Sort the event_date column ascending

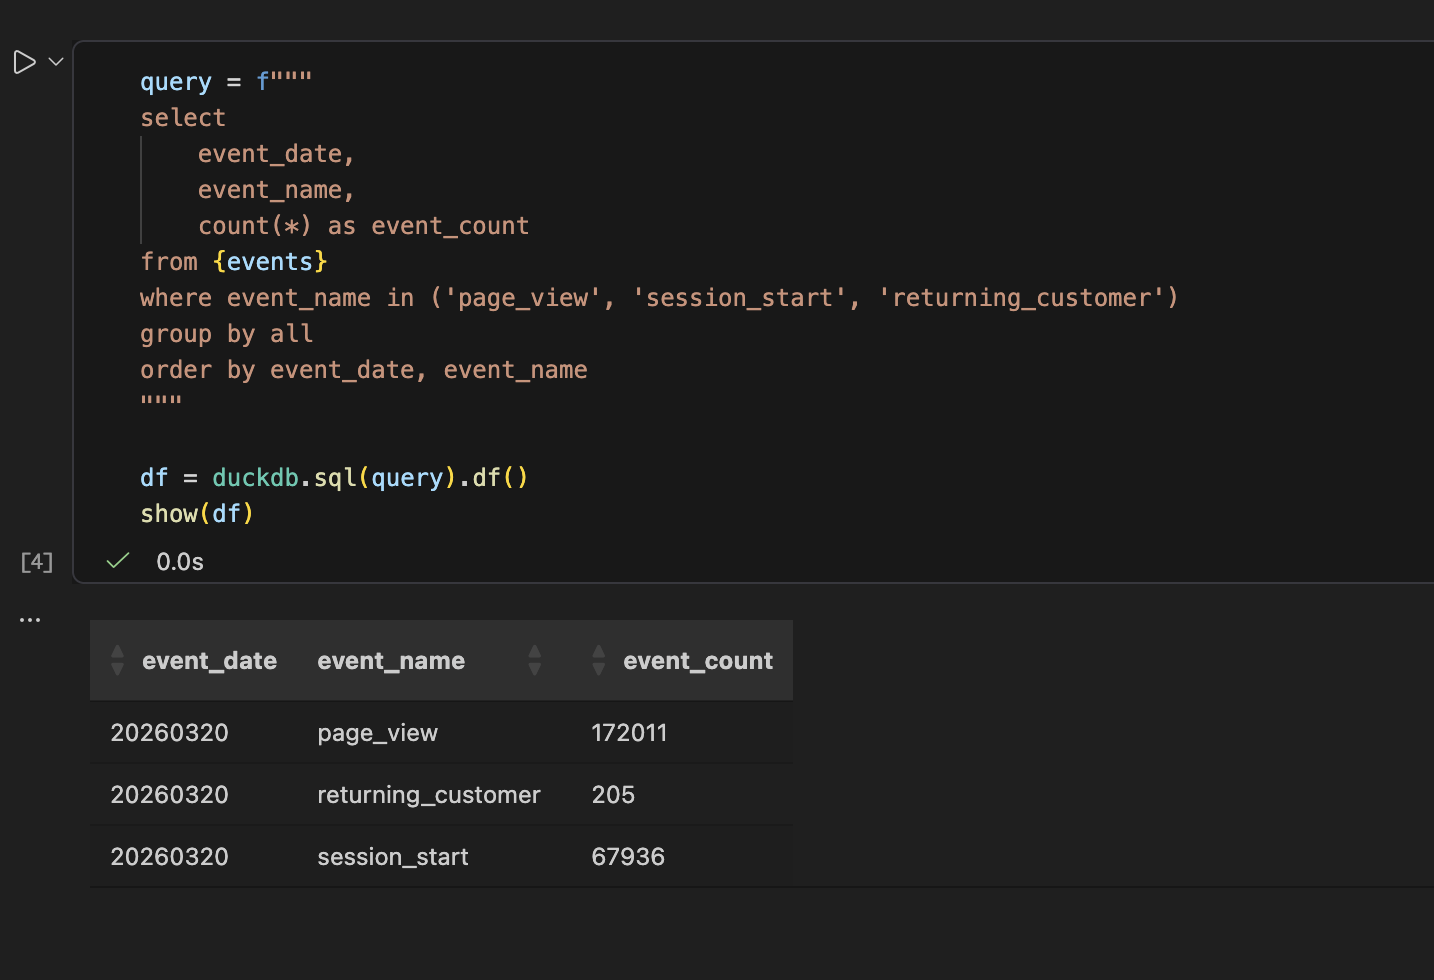click(x=117, y=653)
